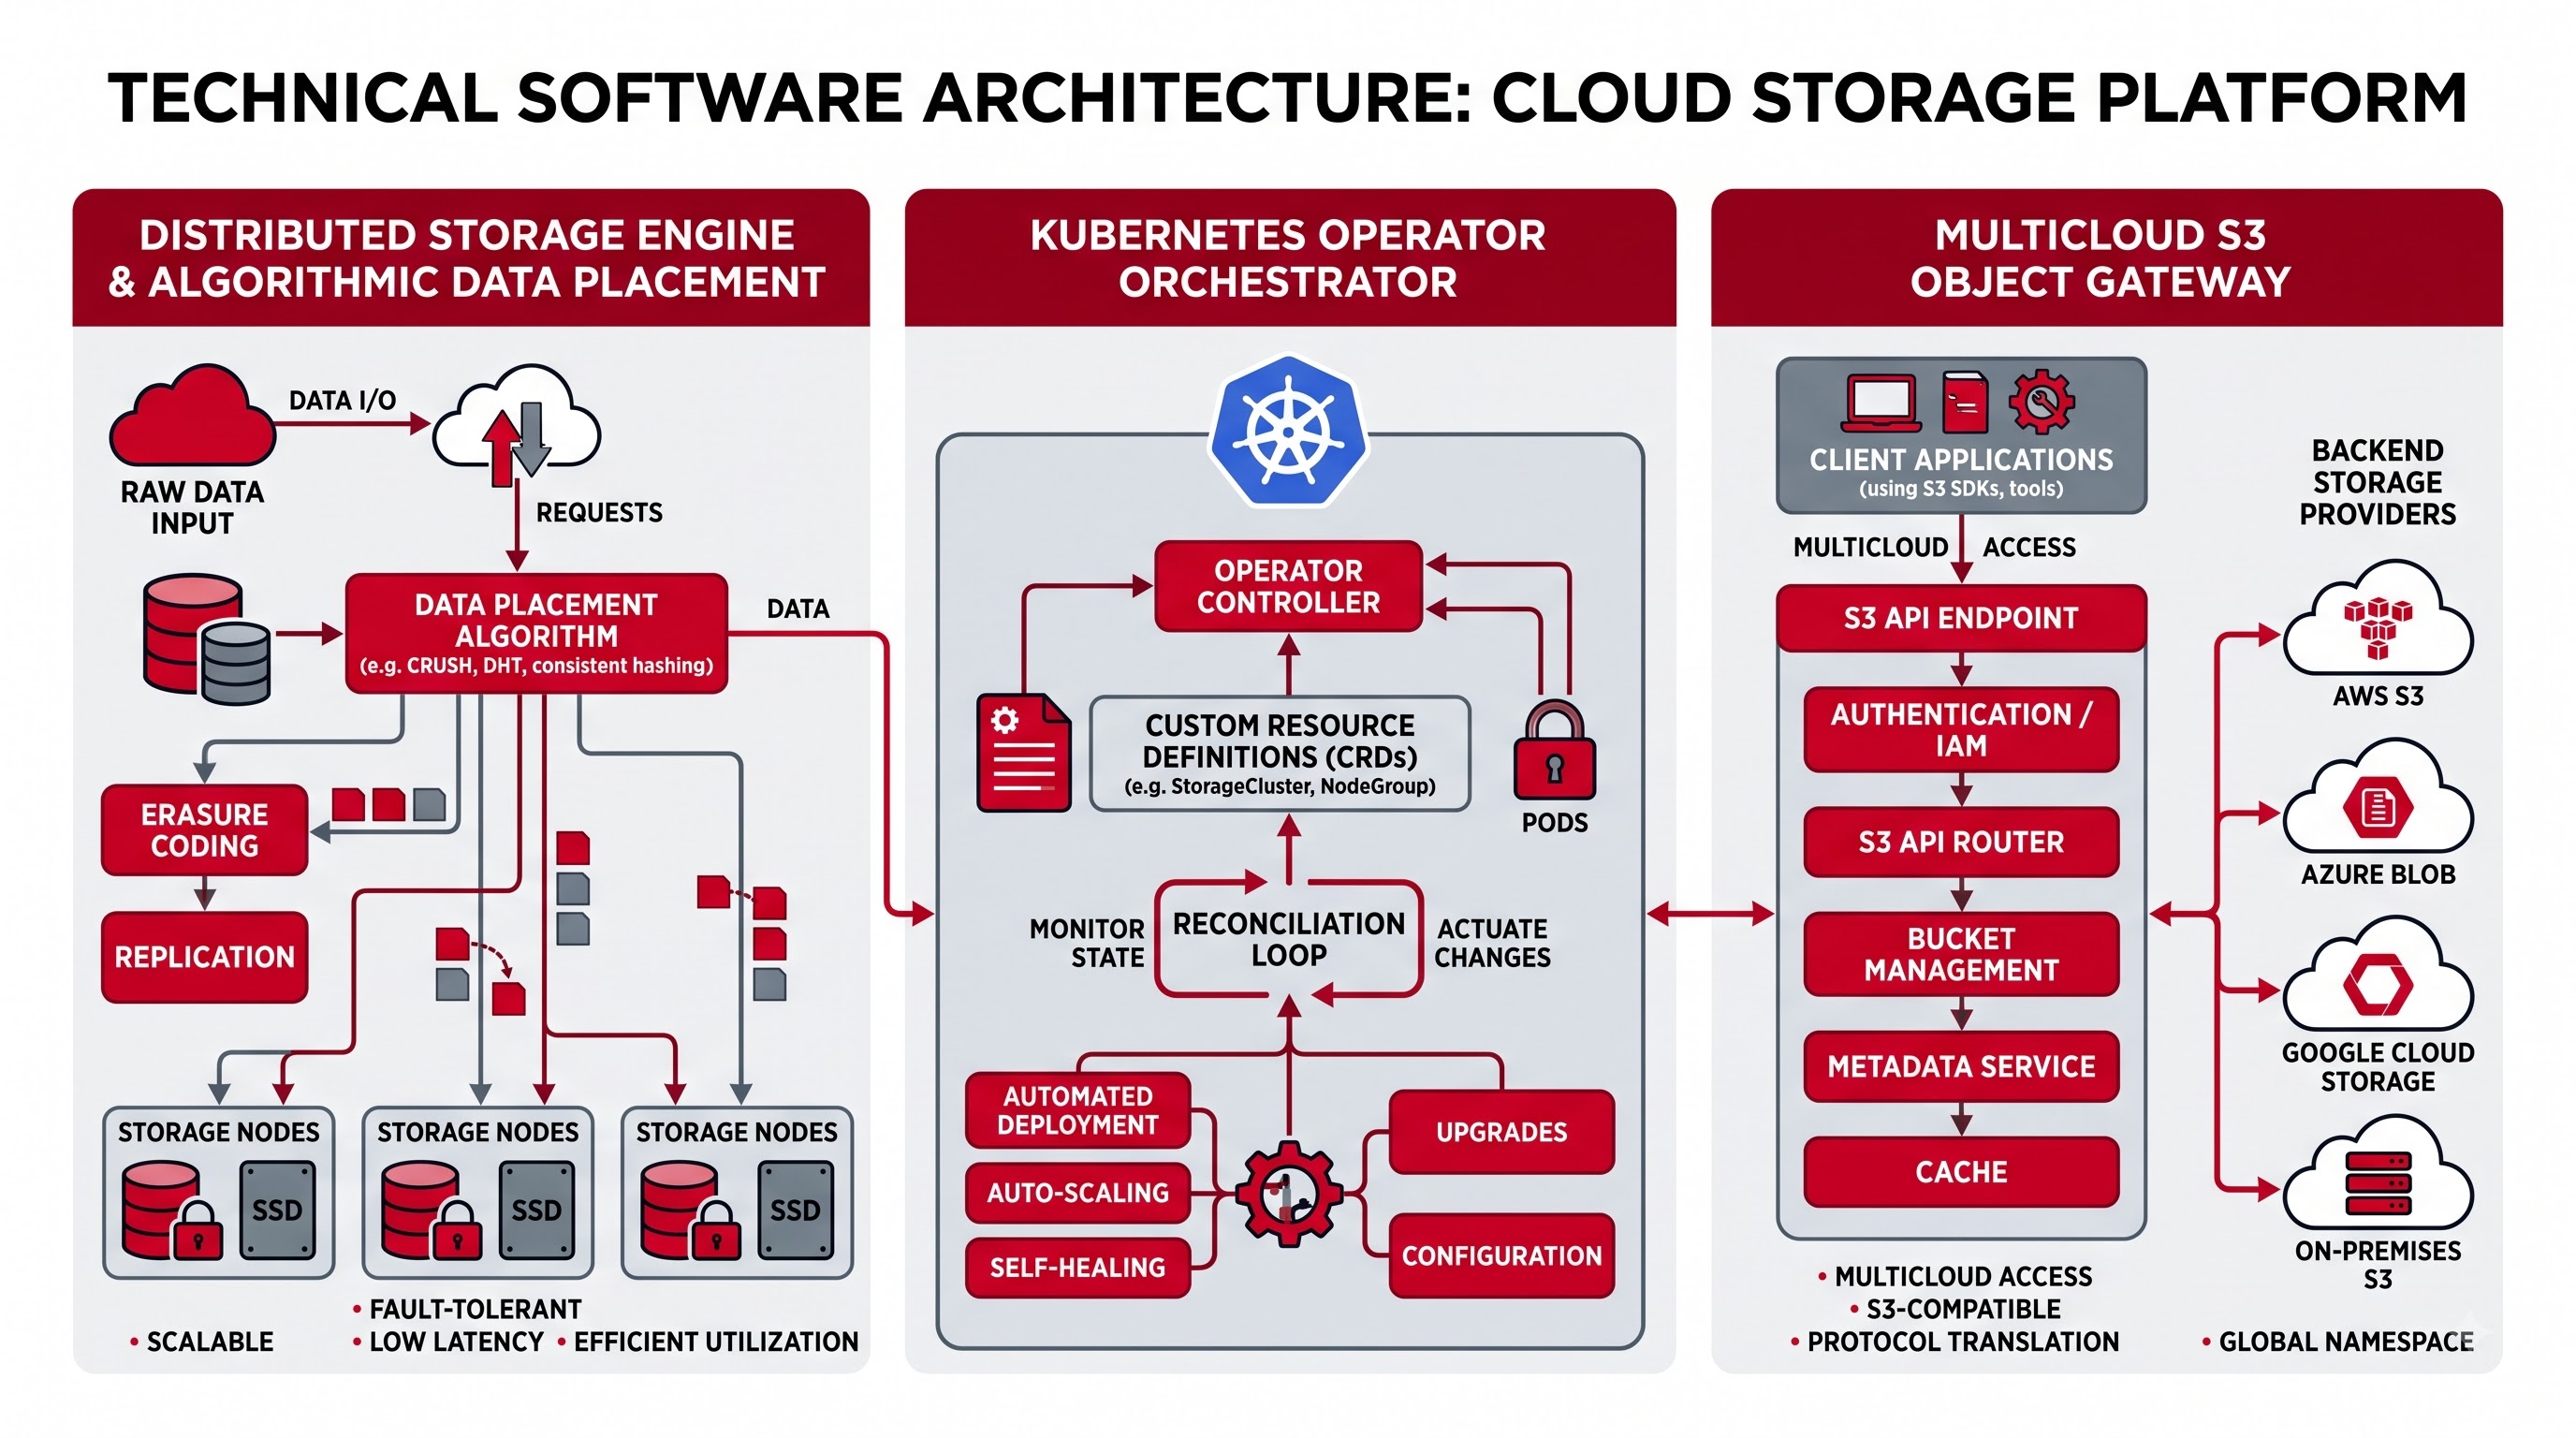Click the 'PROTOCOL TRANSLATION' bullet text
The image size is (2576, 1438).
tap(1963, 1342)
